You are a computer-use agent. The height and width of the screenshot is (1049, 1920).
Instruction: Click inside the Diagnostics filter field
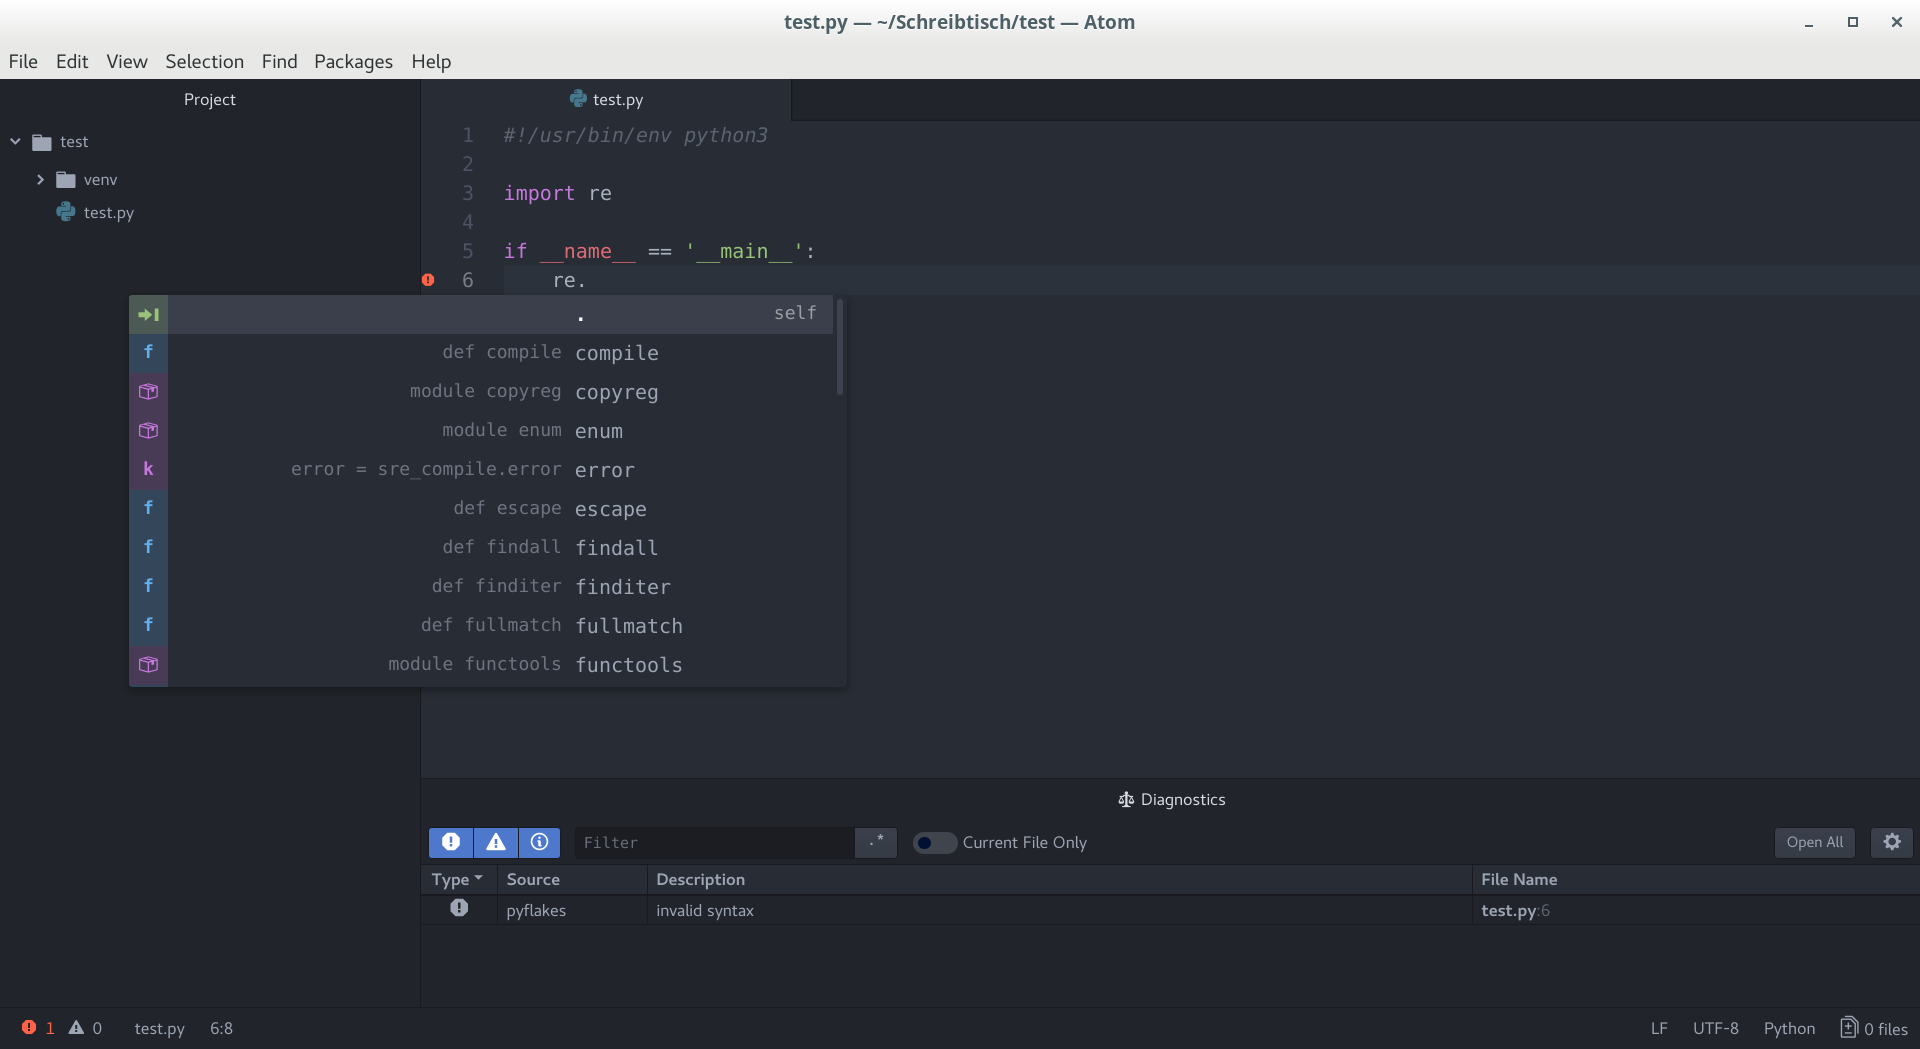pos(715,843)
